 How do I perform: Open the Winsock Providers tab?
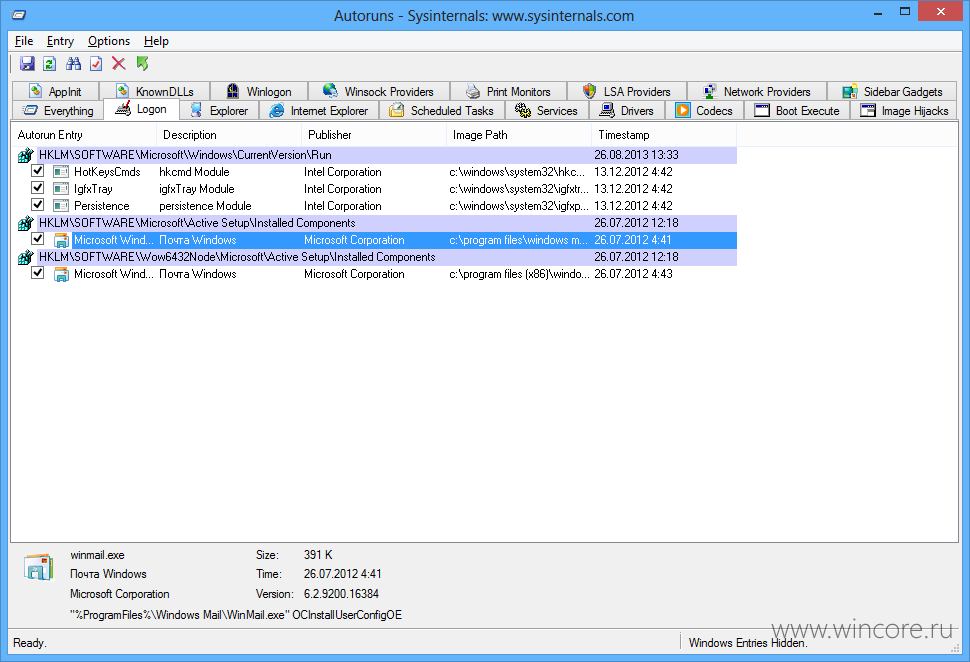tap(379, 92)
